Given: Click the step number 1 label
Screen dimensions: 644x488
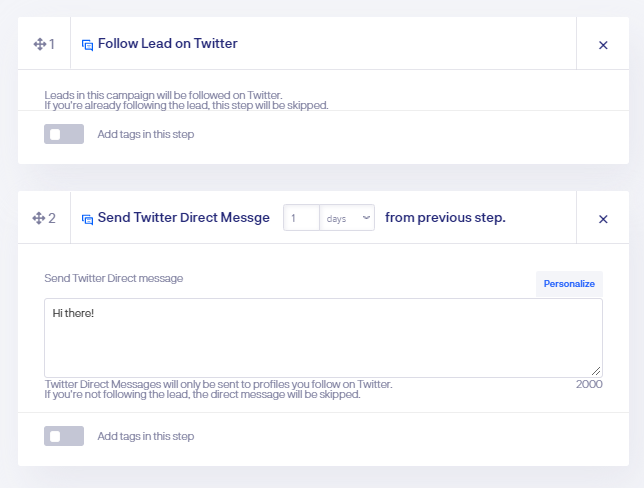Looking at the screenshot, I should click(x=52, y=44).
